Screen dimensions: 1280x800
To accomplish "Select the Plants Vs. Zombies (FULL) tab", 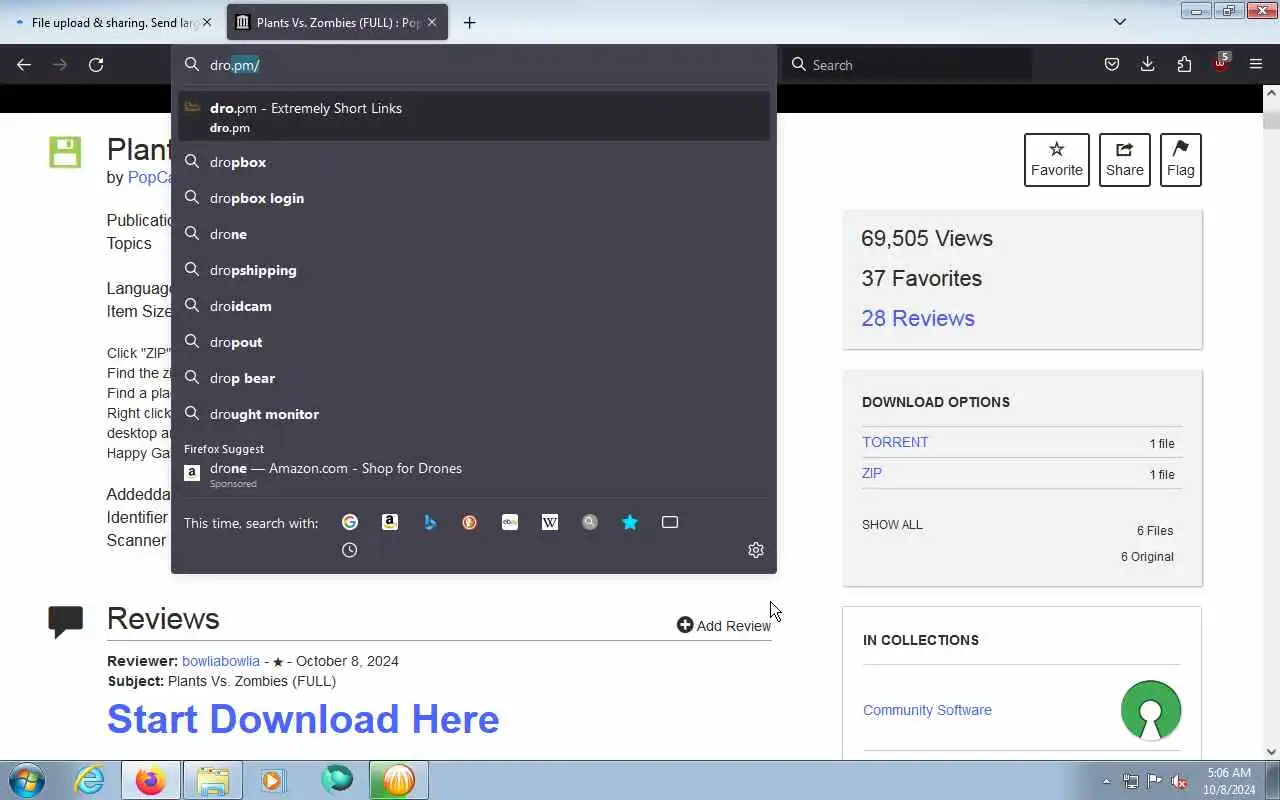I will (x=337, y=22).
